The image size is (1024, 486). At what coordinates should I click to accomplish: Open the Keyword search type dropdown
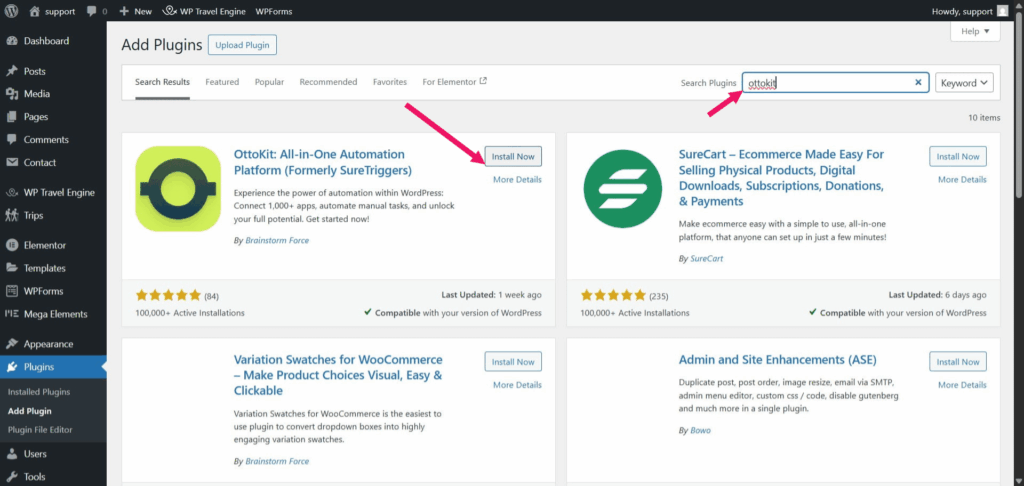pyautogui.click(x=965, y=83)
